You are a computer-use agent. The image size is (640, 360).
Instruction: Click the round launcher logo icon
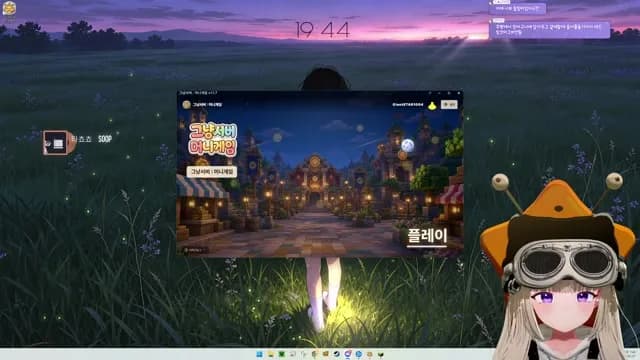[187, 104]
